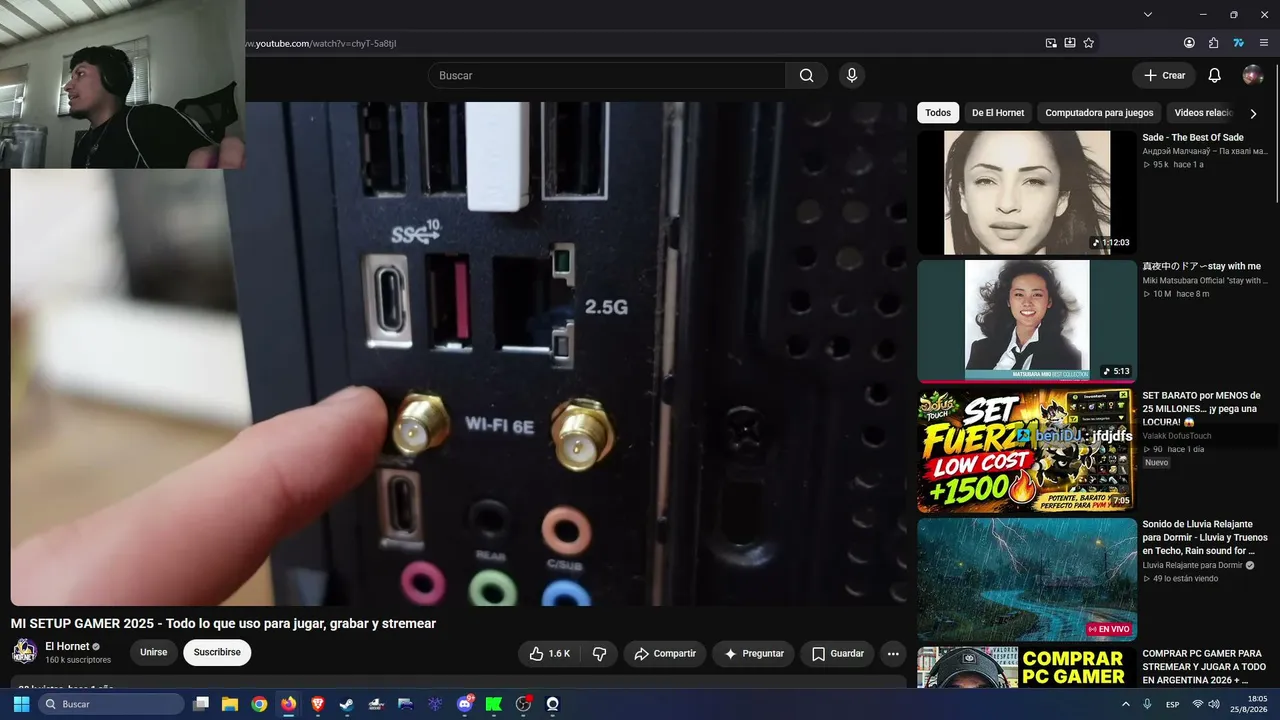Open Steam from the taskbar

(x=346, y=704)
